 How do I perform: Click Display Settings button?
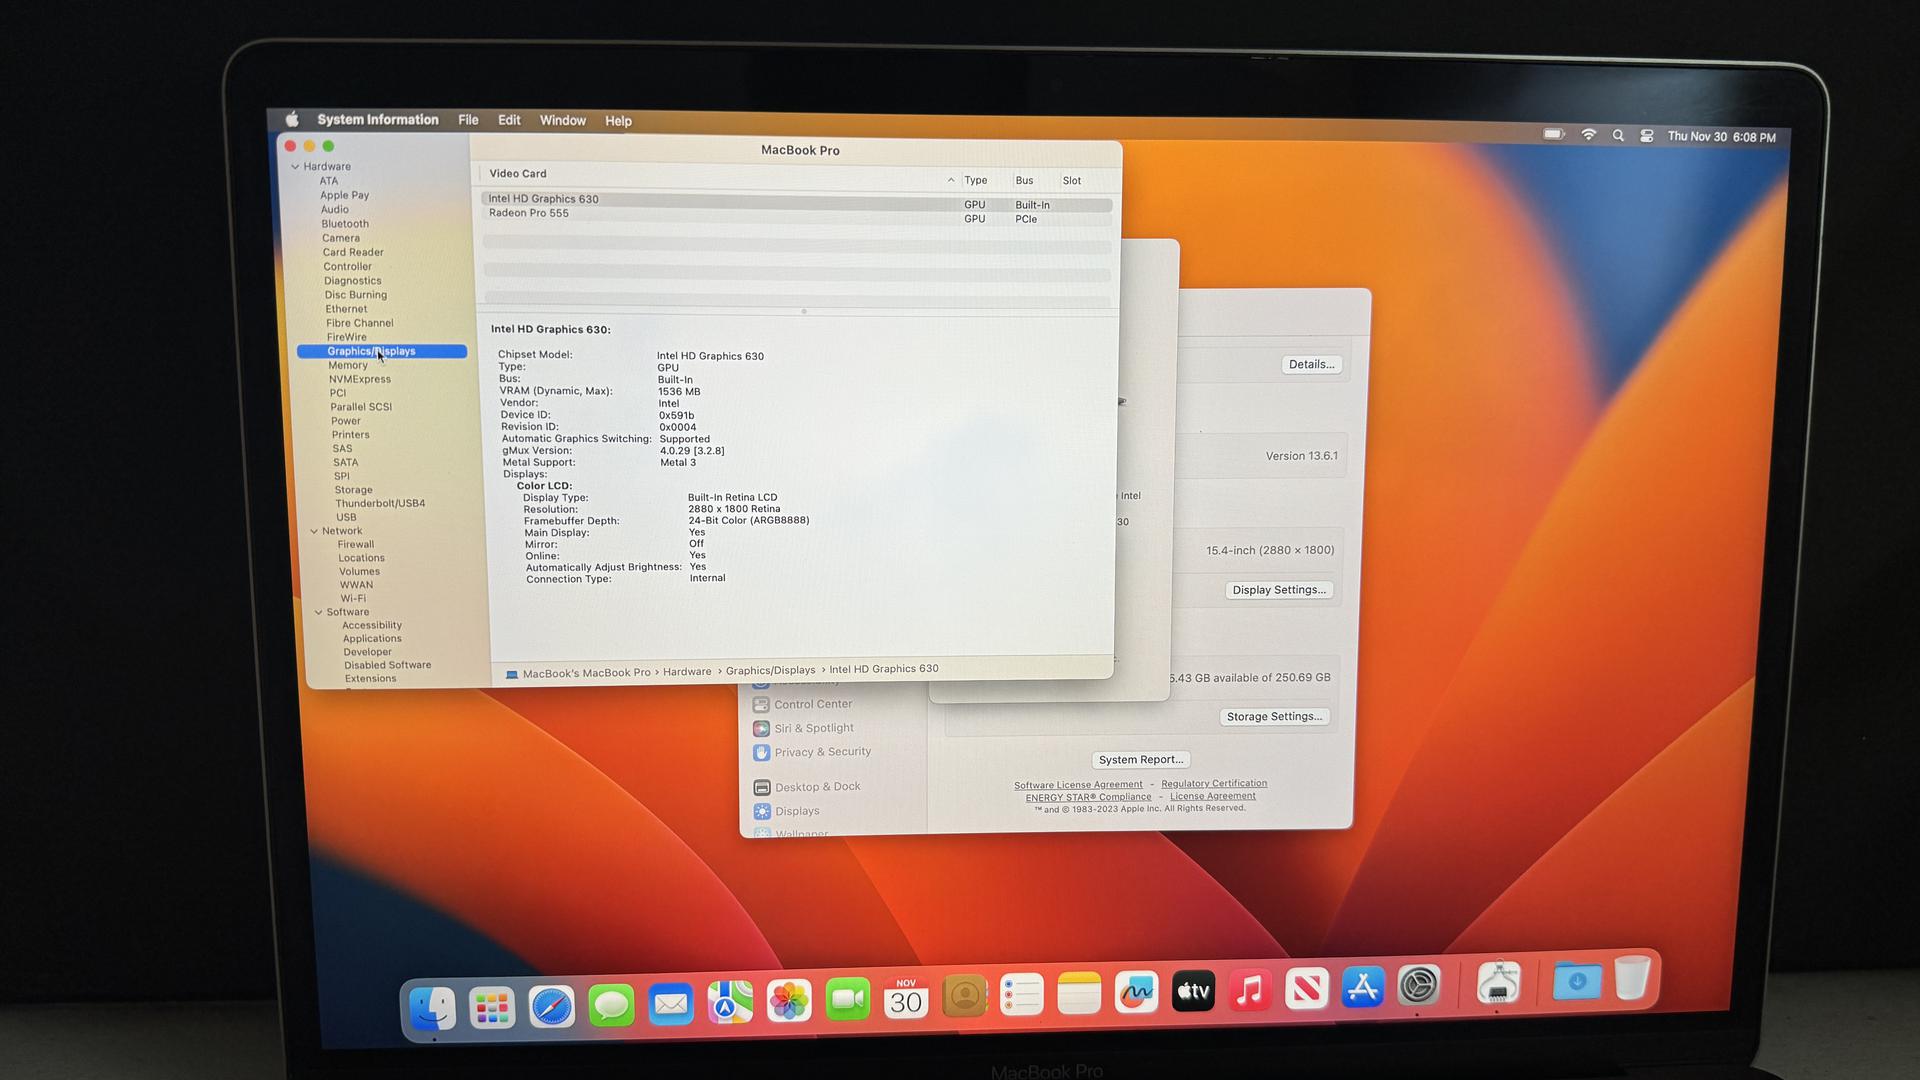coord(1279,590)
